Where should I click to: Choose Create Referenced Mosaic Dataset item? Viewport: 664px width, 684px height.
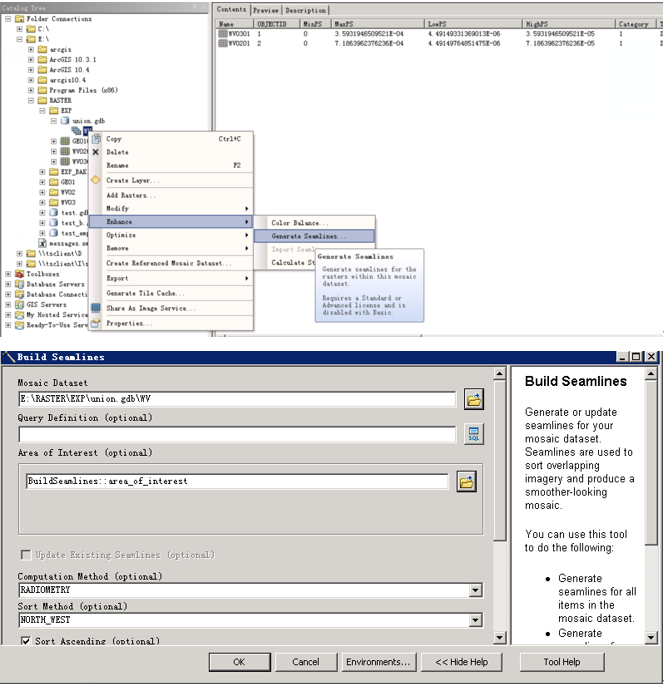171,263
